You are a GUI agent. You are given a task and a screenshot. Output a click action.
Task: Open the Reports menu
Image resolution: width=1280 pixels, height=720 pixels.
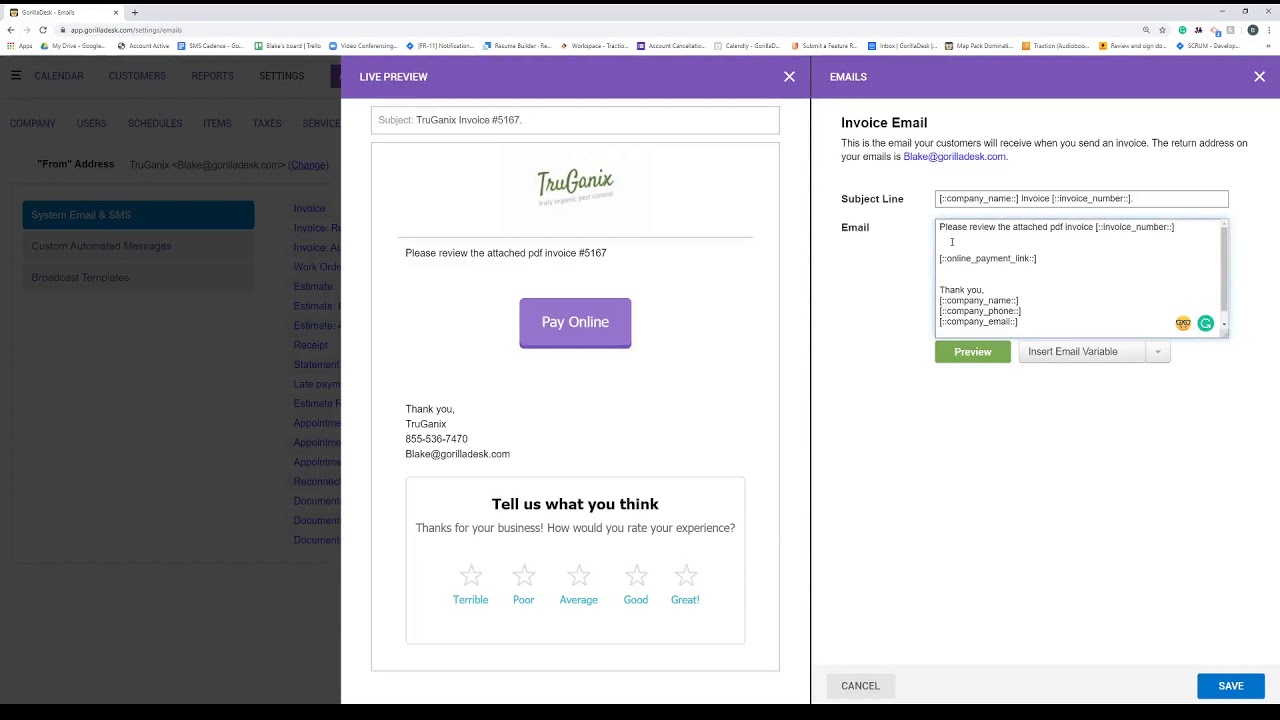pos(212,76)
